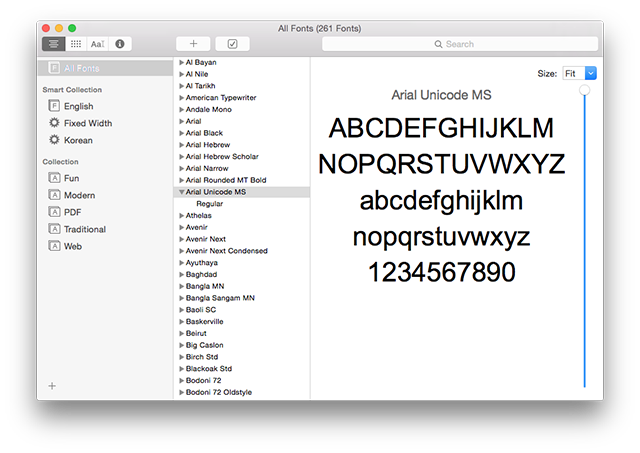Viewport: 640px width, 453px height.
Task: Select All Fonts in the sidebar
Action: [105, 68]
